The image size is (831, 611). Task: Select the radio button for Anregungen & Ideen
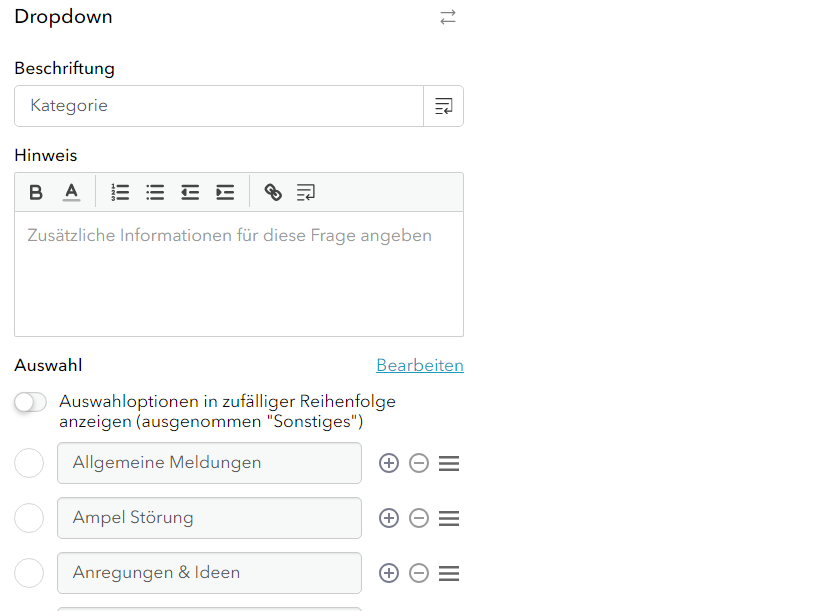tap(29, 573)
